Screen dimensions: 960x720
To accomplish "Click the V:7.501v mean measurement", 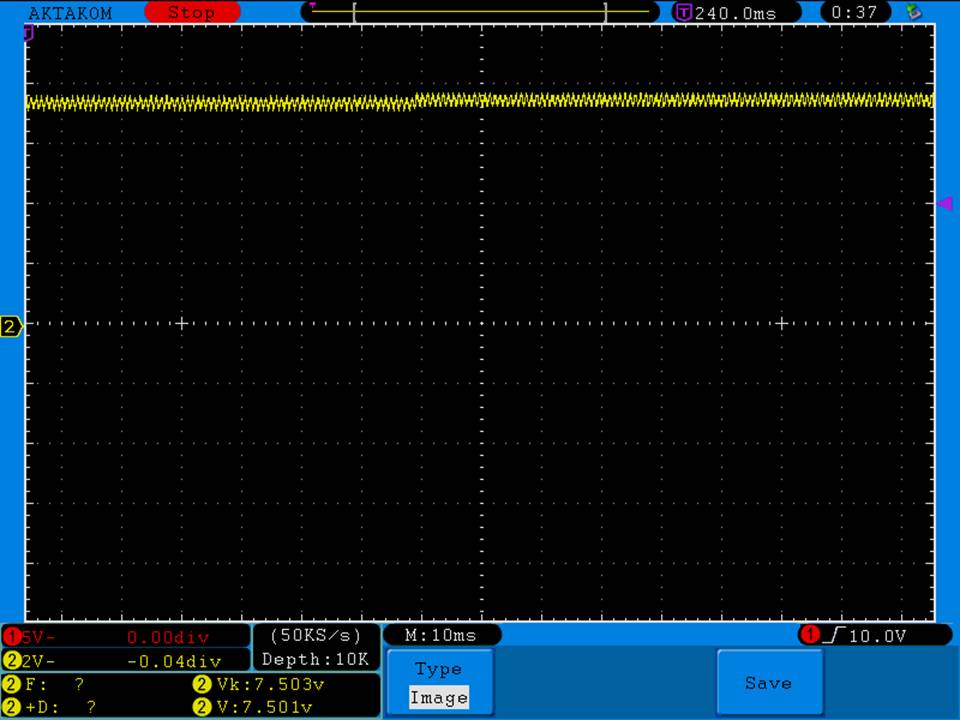I will tap(259, 707).
